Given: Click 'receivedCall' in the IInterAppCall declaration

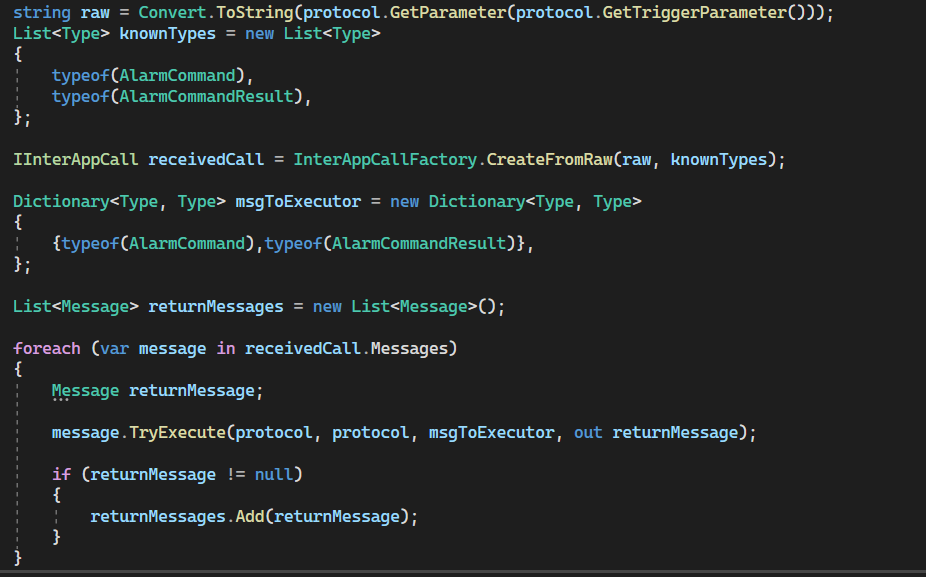Looking at the screenshot, I should coord(206,159).
